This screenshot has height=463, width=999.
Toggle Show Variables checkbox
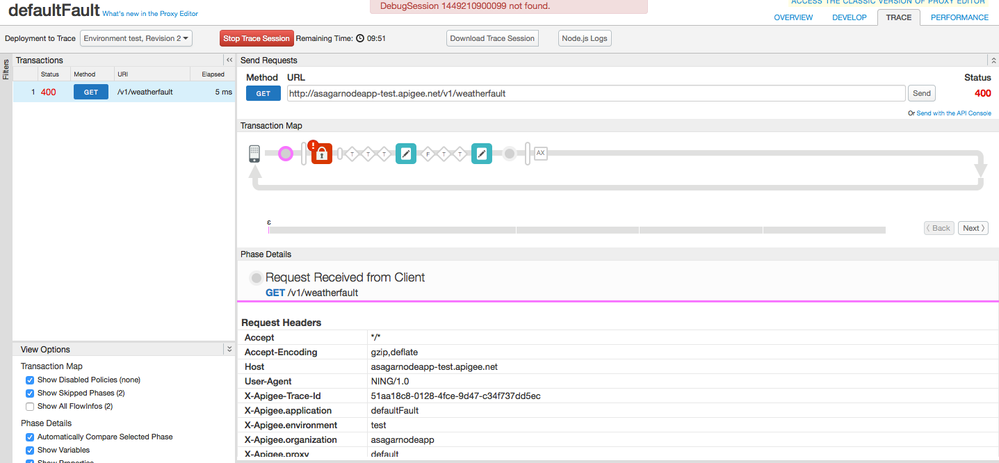coord(29,450)
